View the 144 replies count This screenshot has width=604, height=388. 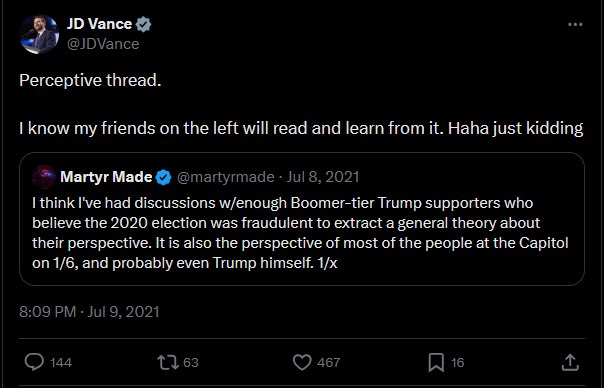pos(61,363)
